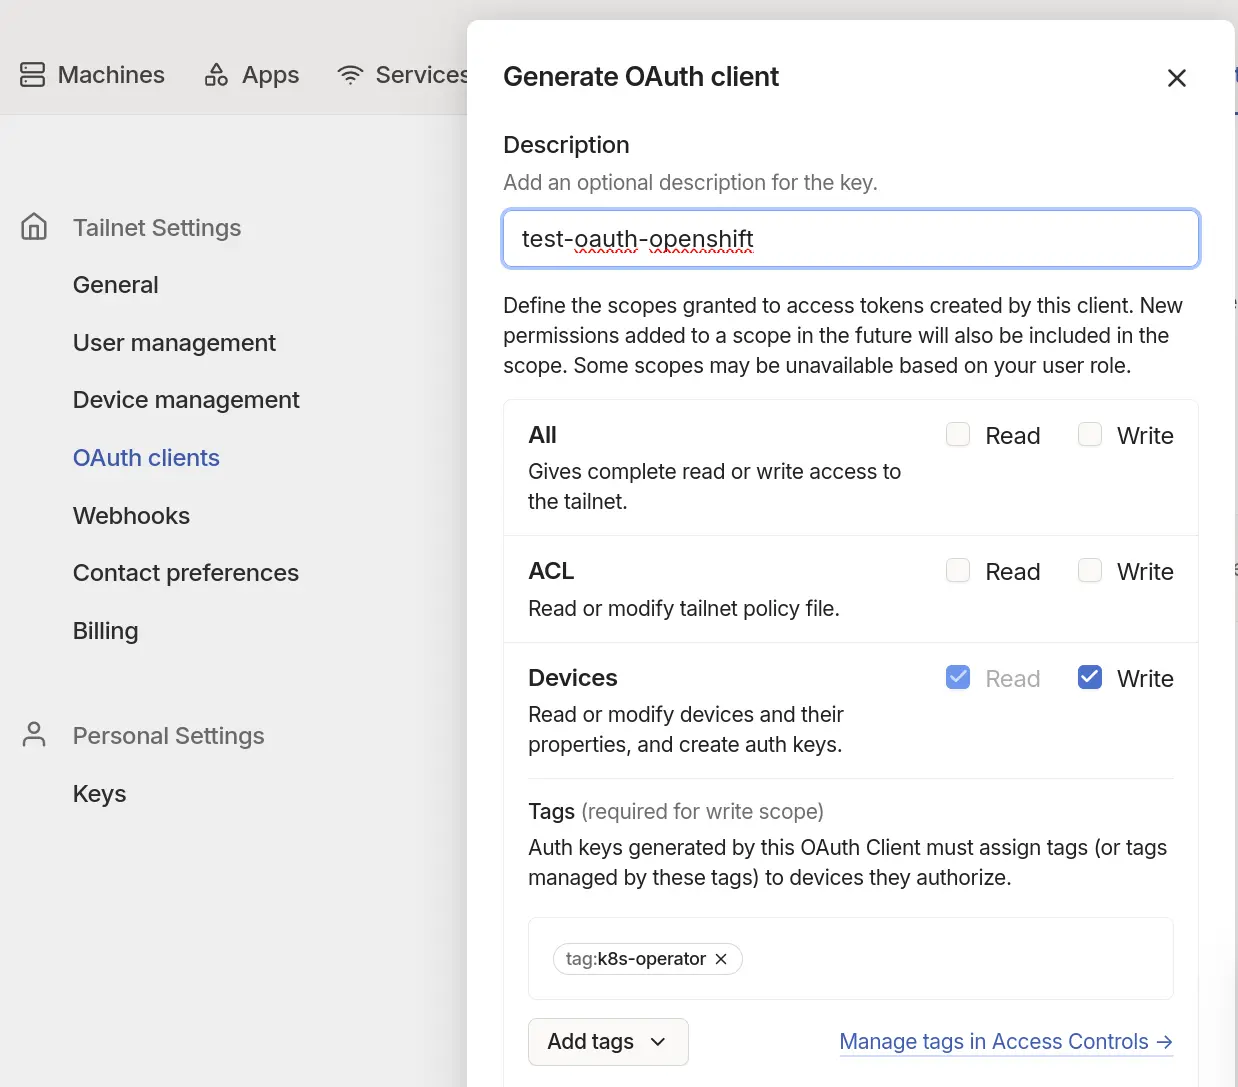Image resolution: width=1238 pixels, height=1087 pixels.
Task: Click the Apps shapes icon
Action: click(216, 75)
